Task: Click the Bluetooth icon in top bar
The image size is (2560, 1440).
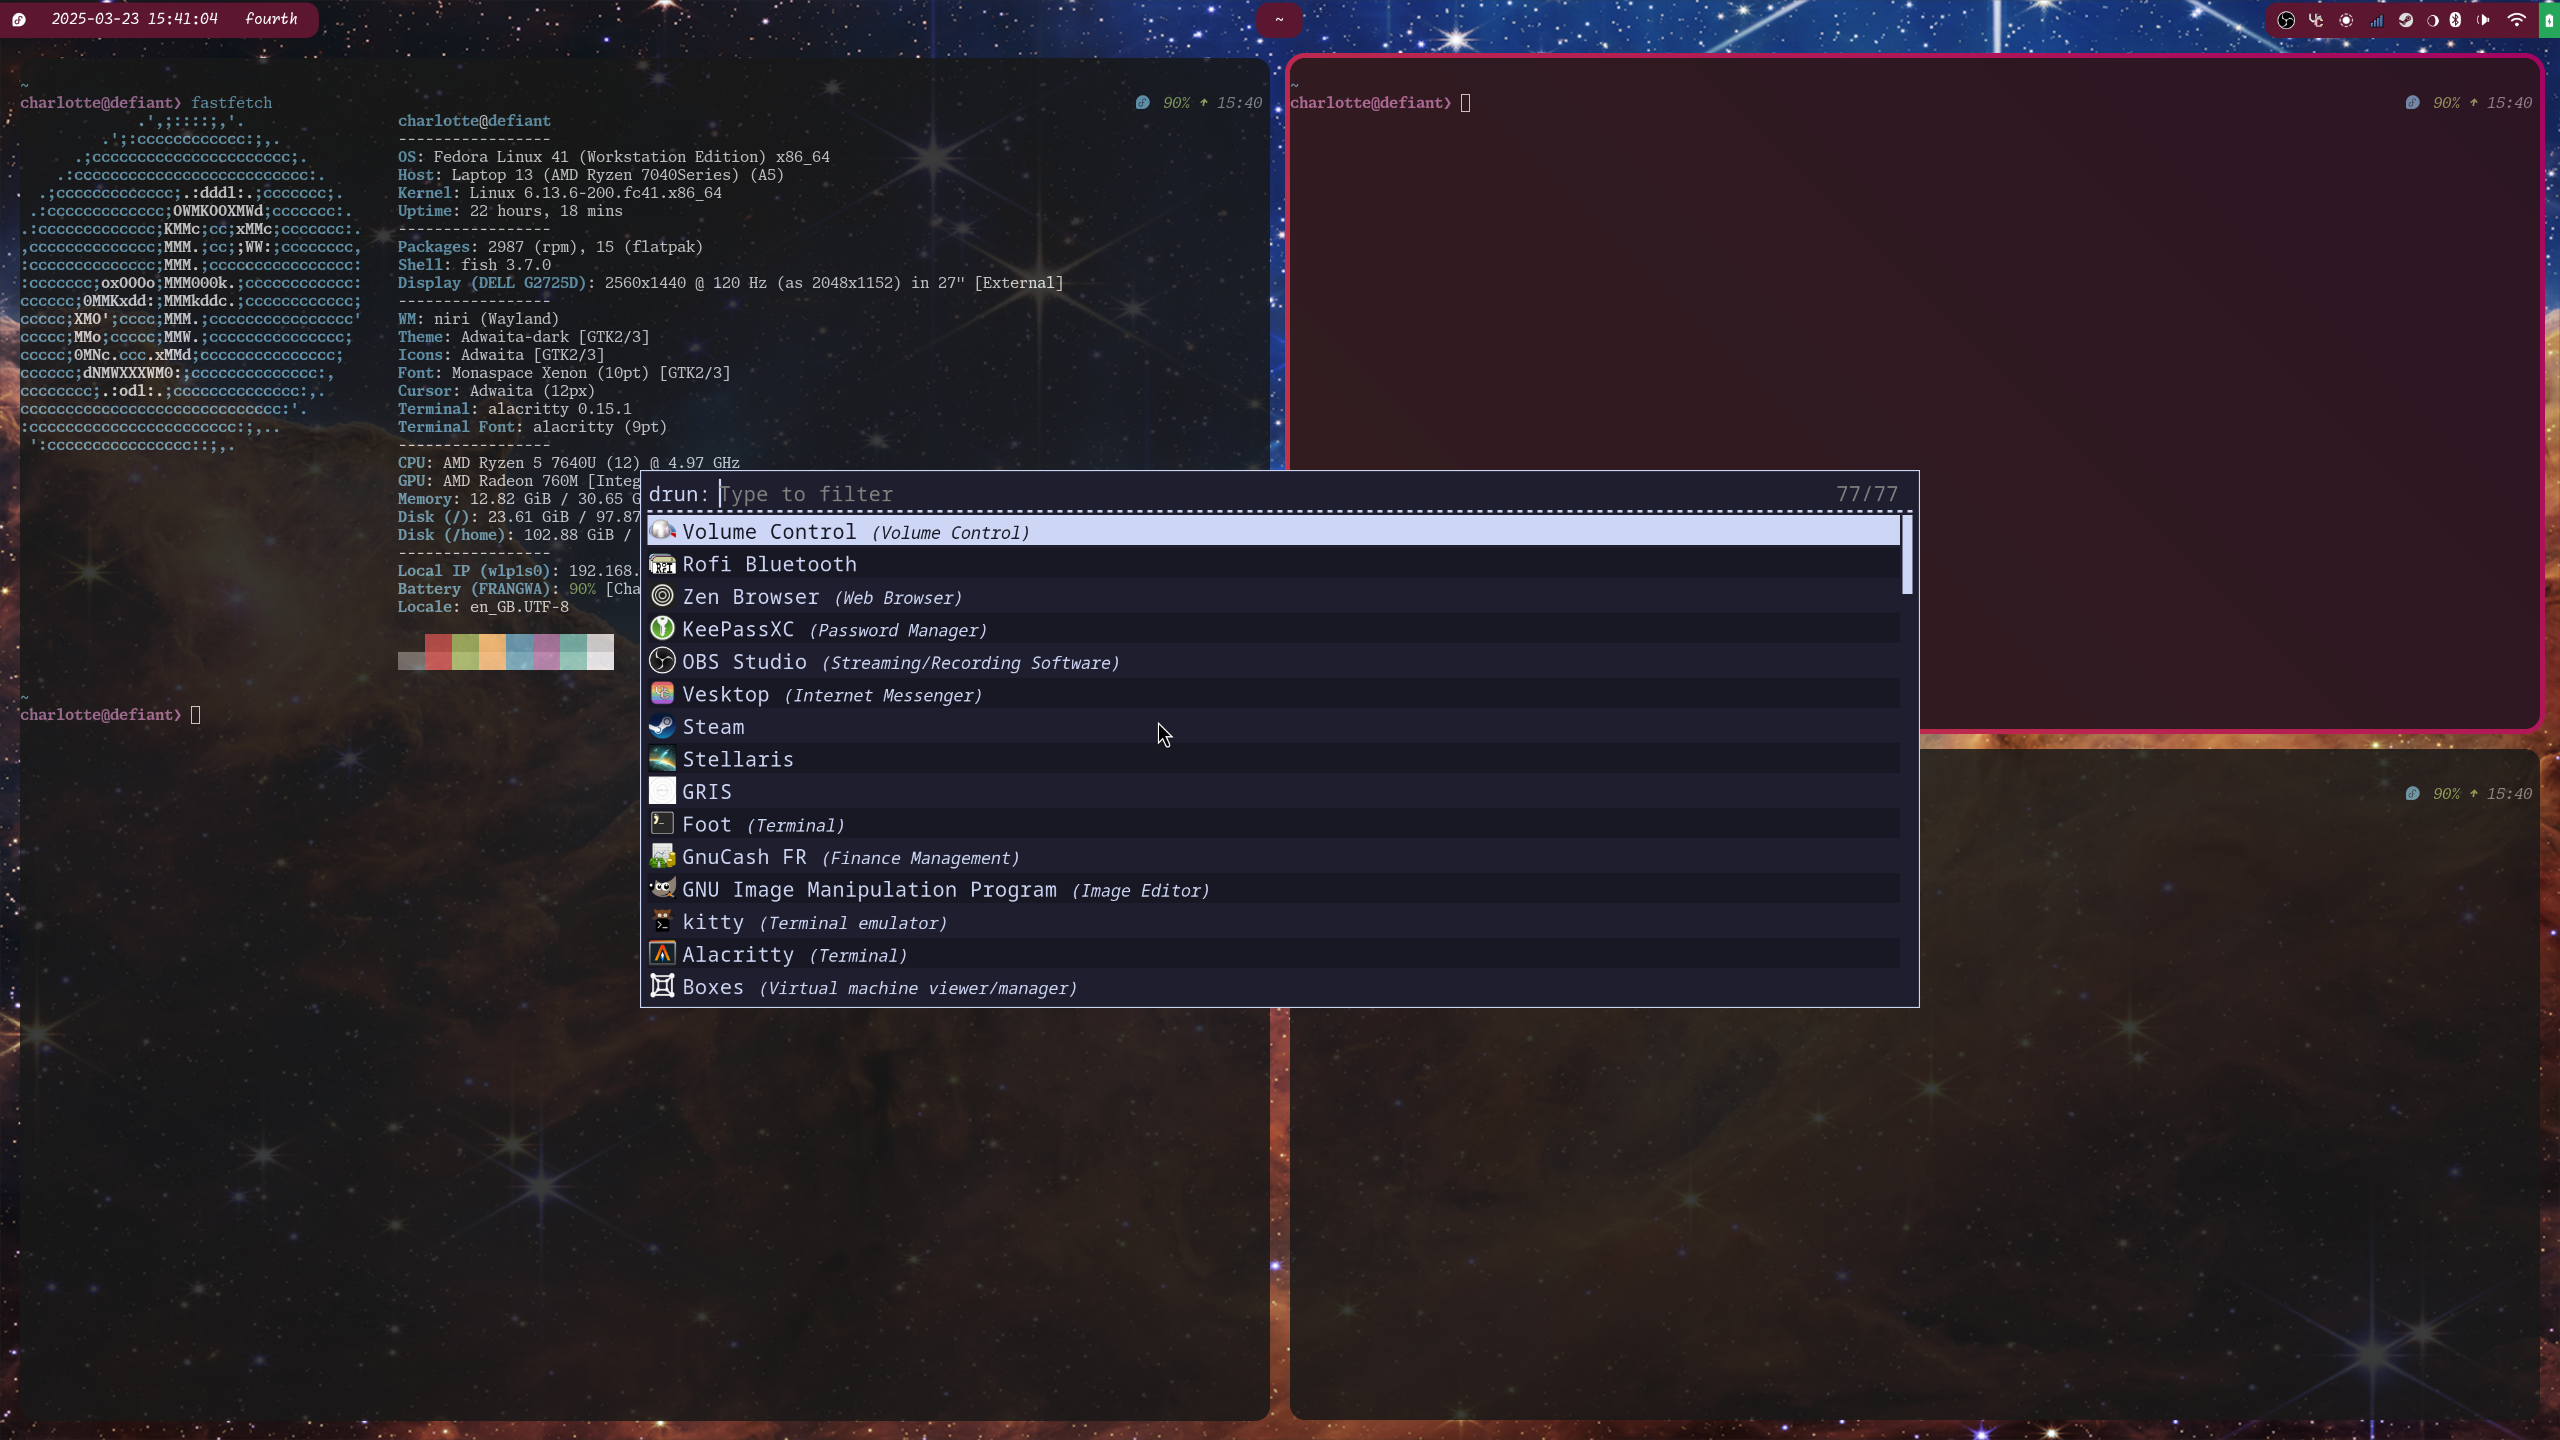Action: pos(2455,20)
